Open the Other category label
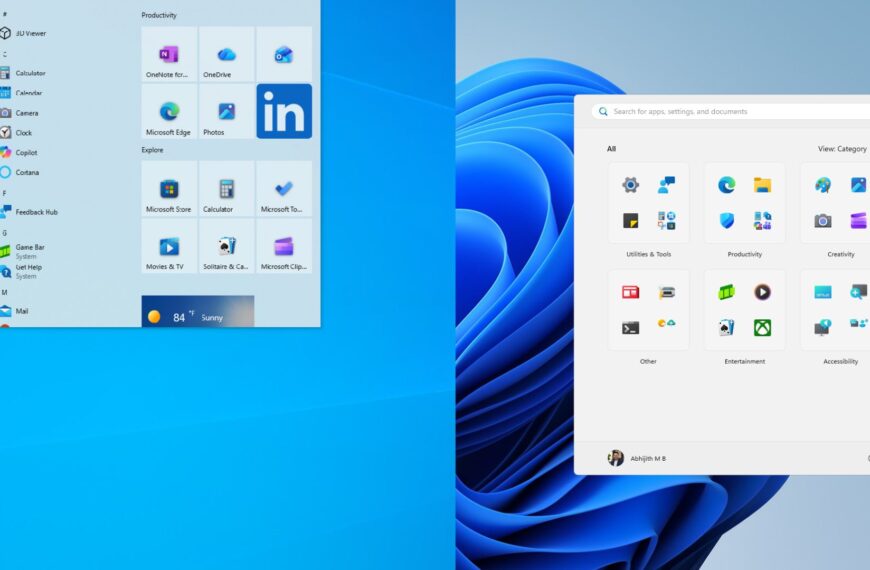Screen dimensions: 870x570 point(648,361)
